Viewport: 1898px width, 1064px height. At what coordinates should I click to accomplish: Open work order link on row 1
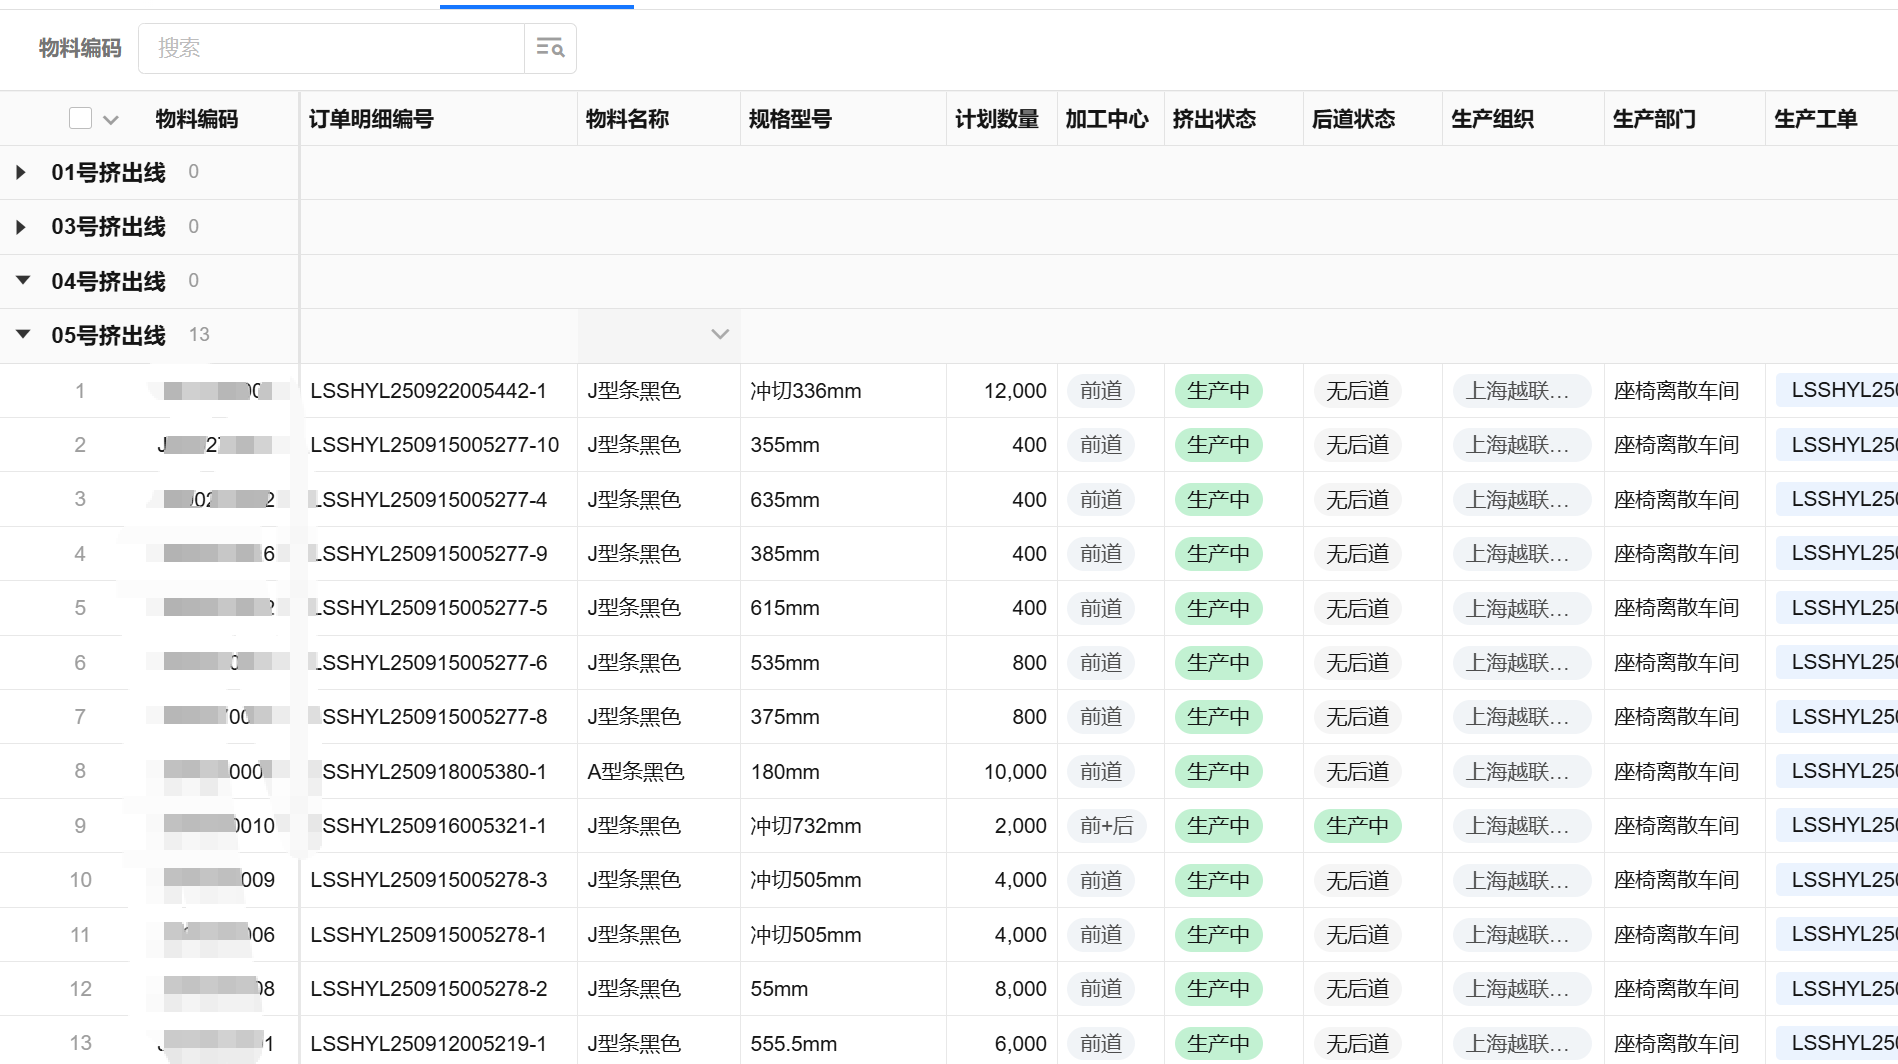pyautogui.click(x=1840, y=390)
